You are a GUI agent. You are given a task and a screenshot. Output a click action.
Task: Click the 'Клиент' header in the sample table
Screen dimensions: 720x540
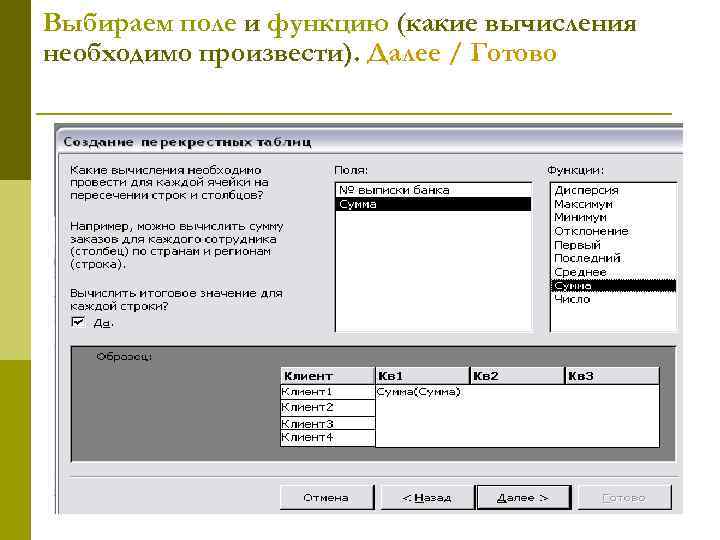327,376
